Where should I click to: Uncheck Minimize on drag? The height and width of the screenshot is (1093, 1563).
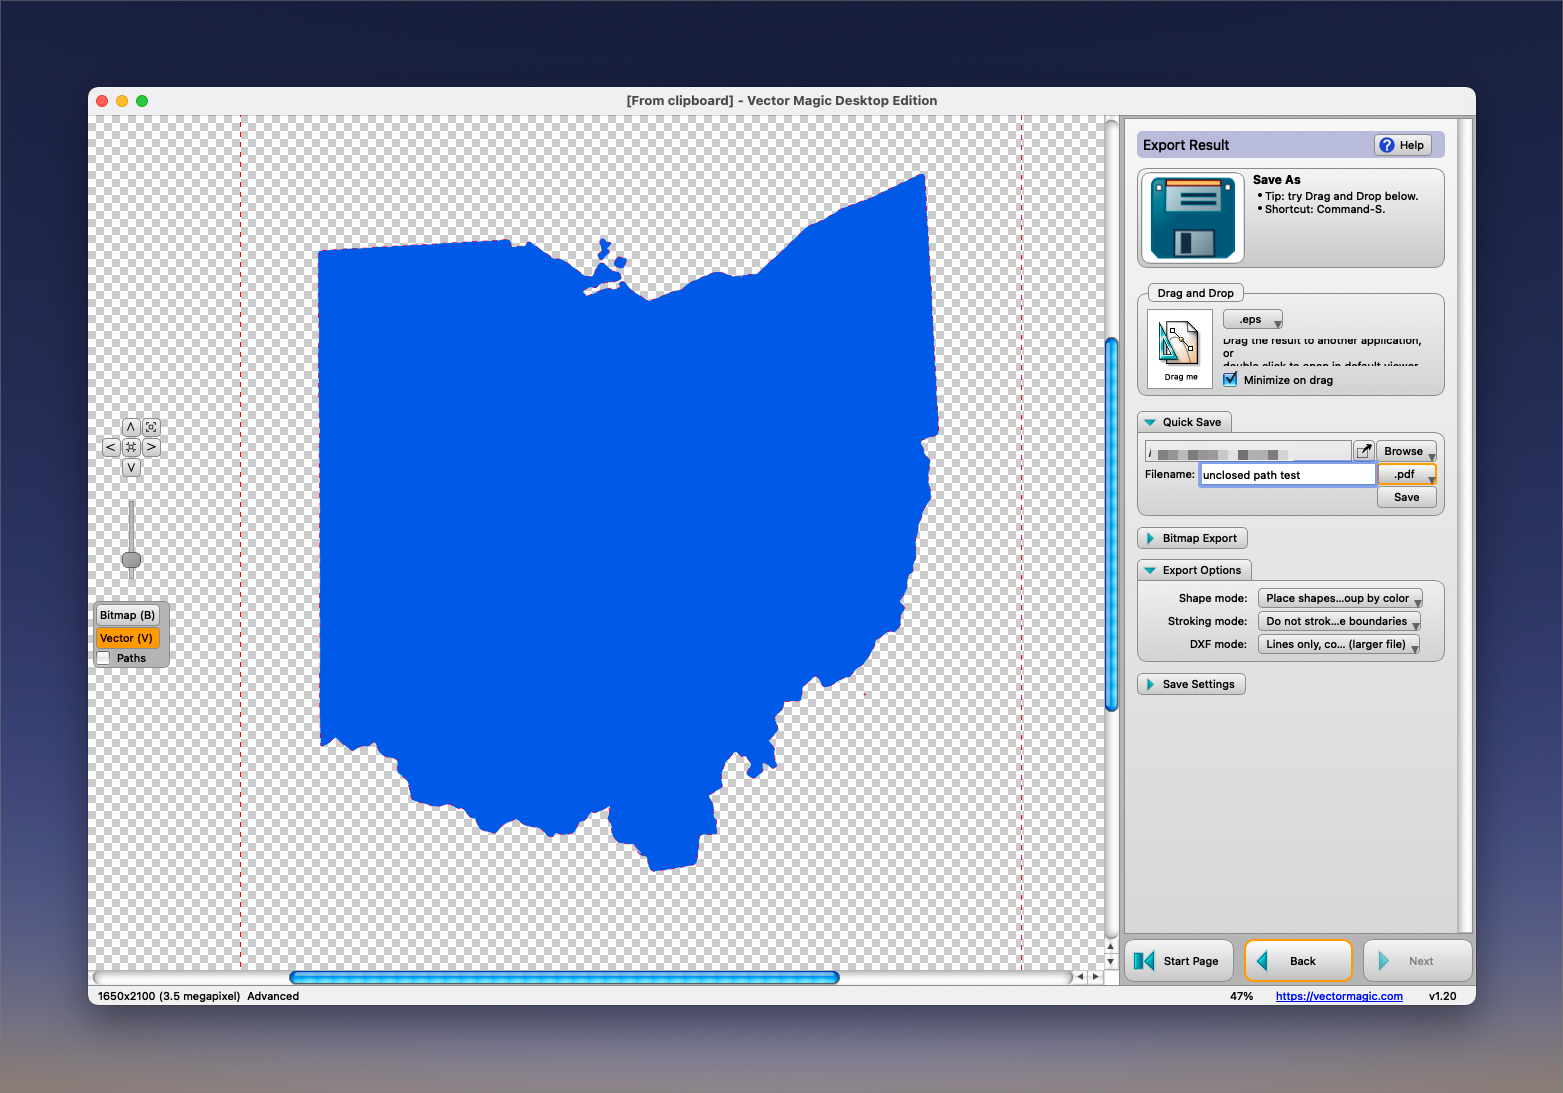[x=1231, y=380]
